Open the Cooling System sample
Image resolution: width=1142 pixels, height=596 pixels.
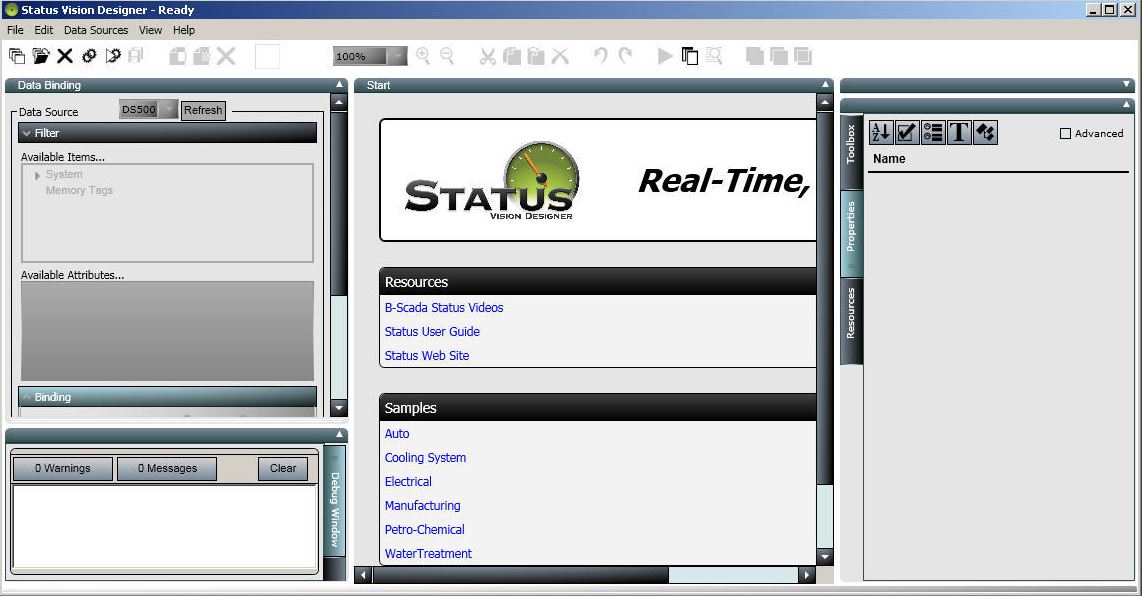425,457
